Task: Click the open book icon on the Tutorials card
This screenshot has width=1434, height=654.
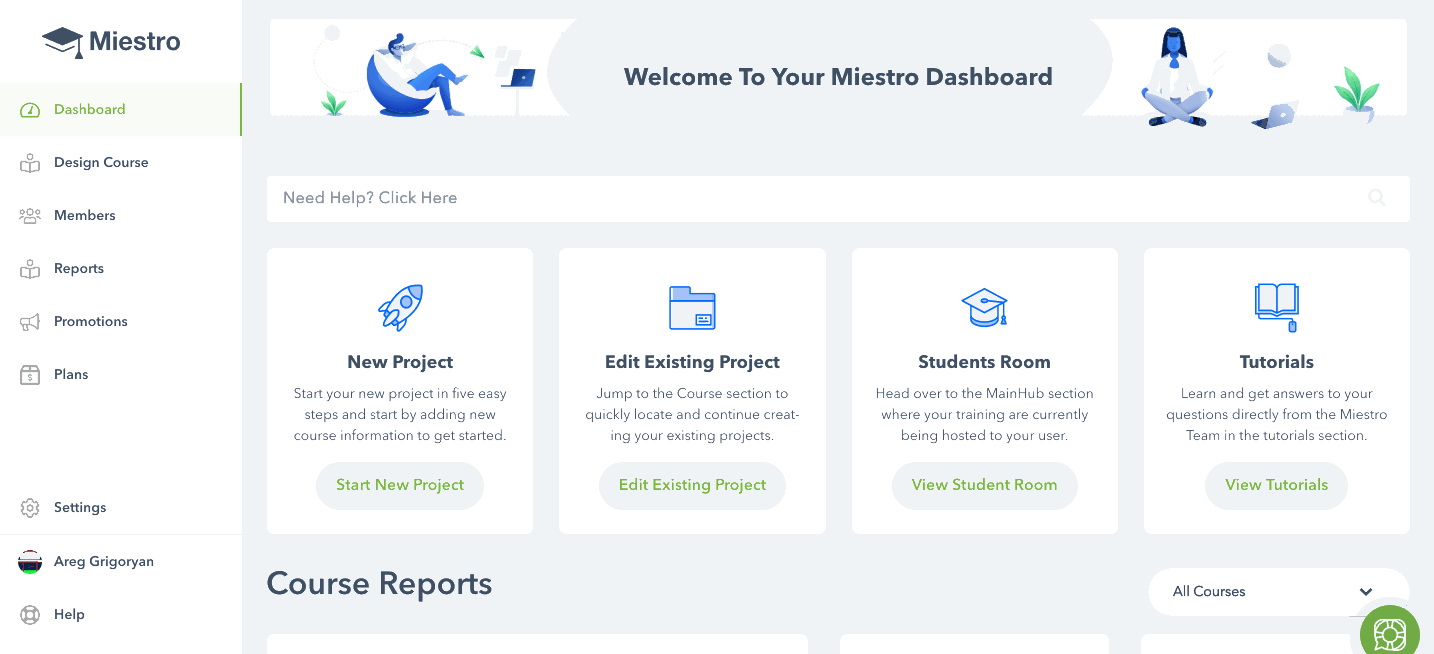Action: point(1277,308)
